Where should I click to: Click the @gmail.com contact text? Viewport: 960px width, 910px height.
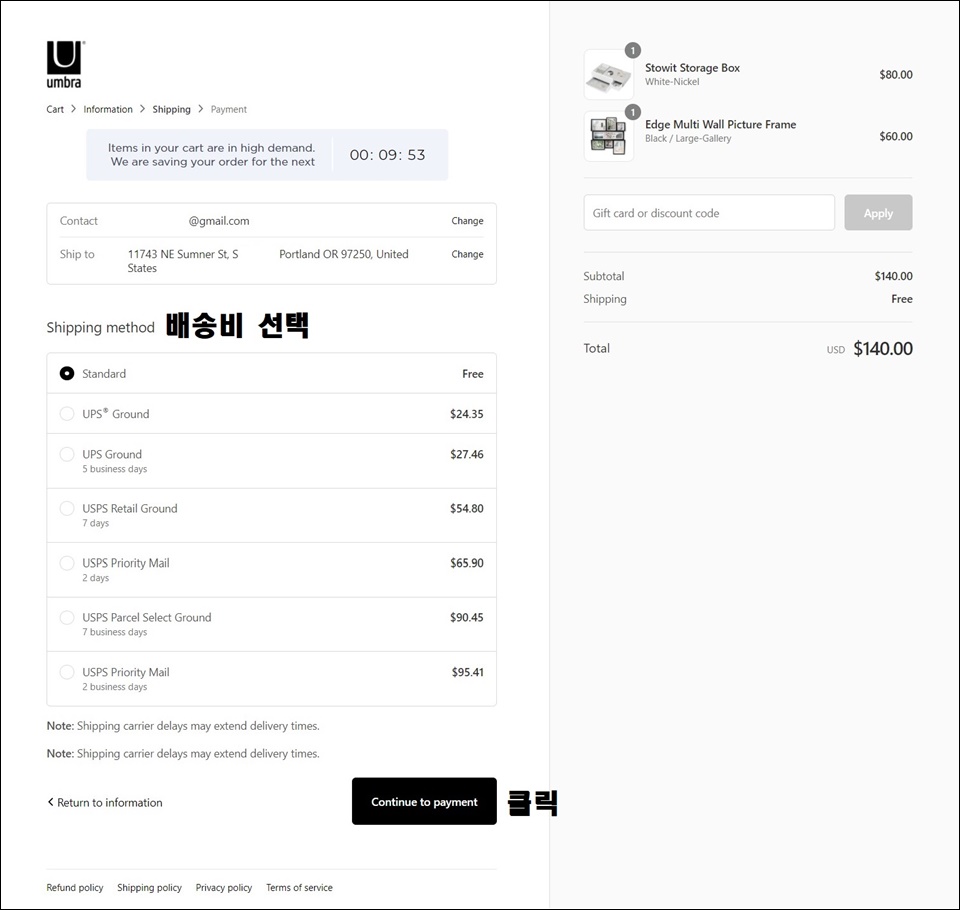[x=219, y=221]
